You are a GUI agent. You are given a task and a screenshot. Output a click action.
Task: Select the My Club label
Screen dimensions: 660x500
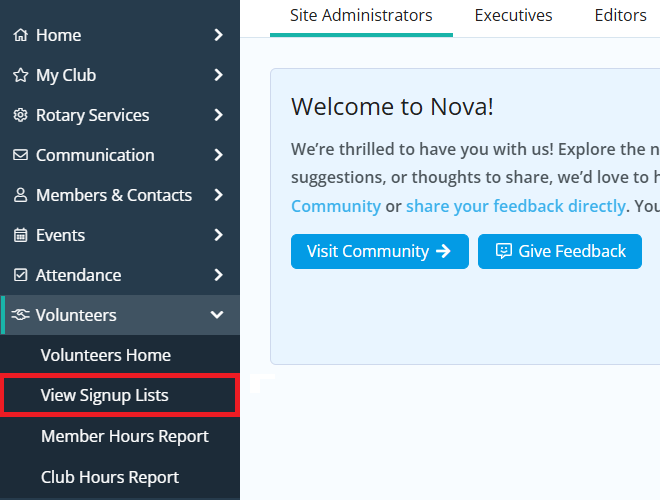(x=66, y=76)
